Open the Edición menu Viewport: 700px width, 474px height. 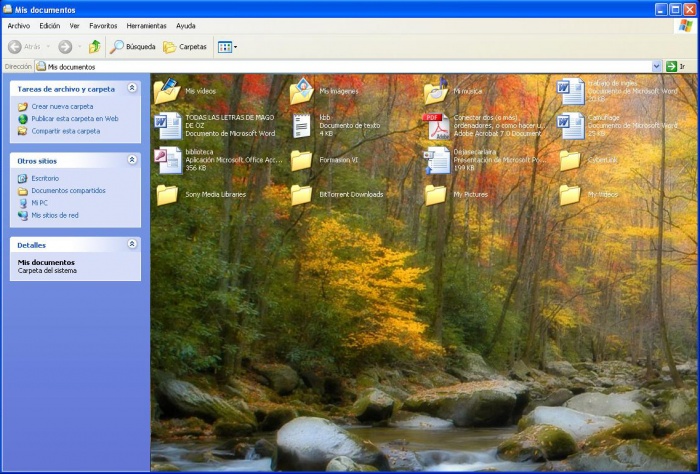point(50,26)
